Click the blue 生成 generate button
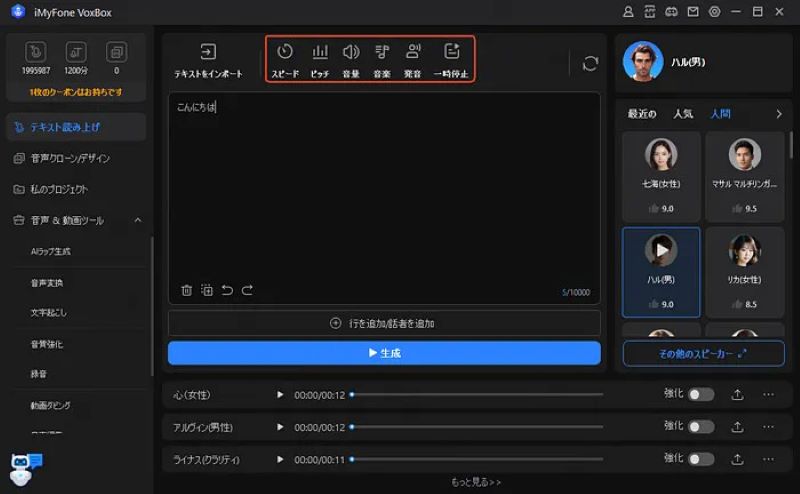The height and width of the screenshot is (494, 800). 384,353
